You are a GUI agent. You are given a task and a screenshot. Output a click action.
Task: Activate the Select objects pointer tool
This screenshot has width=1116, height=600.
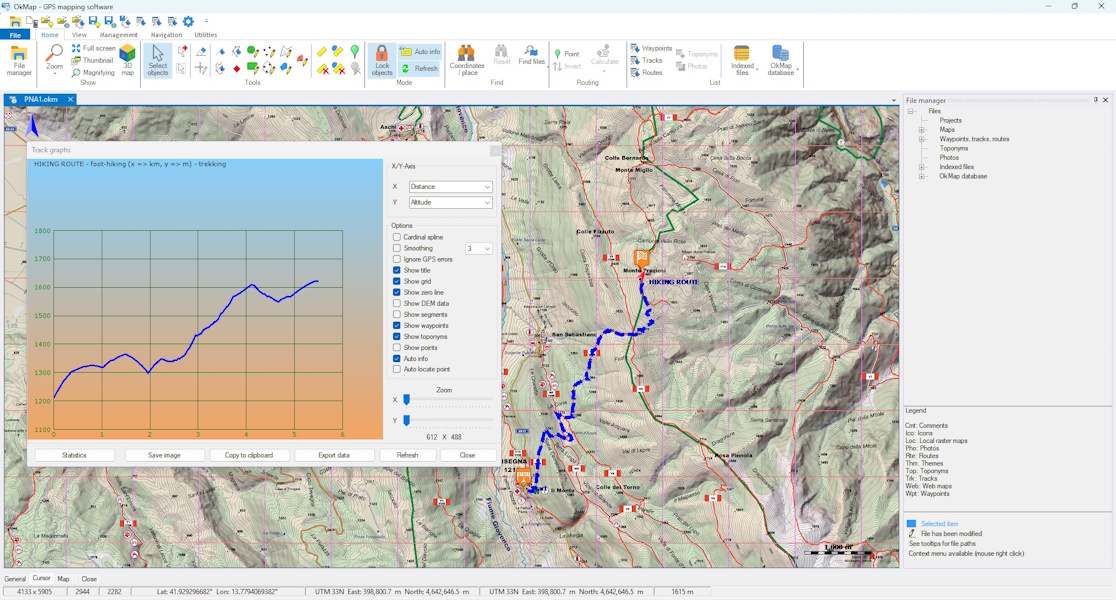pos(157,60)
